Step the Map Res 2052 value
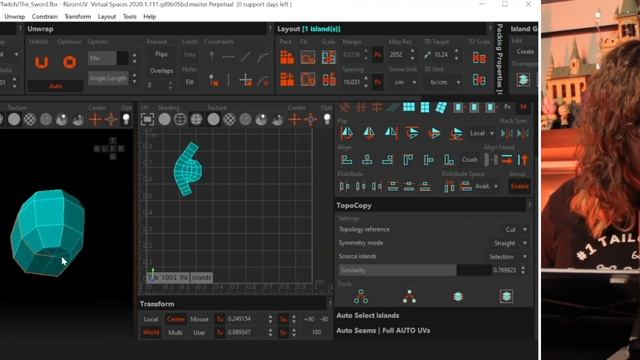This screenshot has height=360, width=640. click(x=412, y=55)
